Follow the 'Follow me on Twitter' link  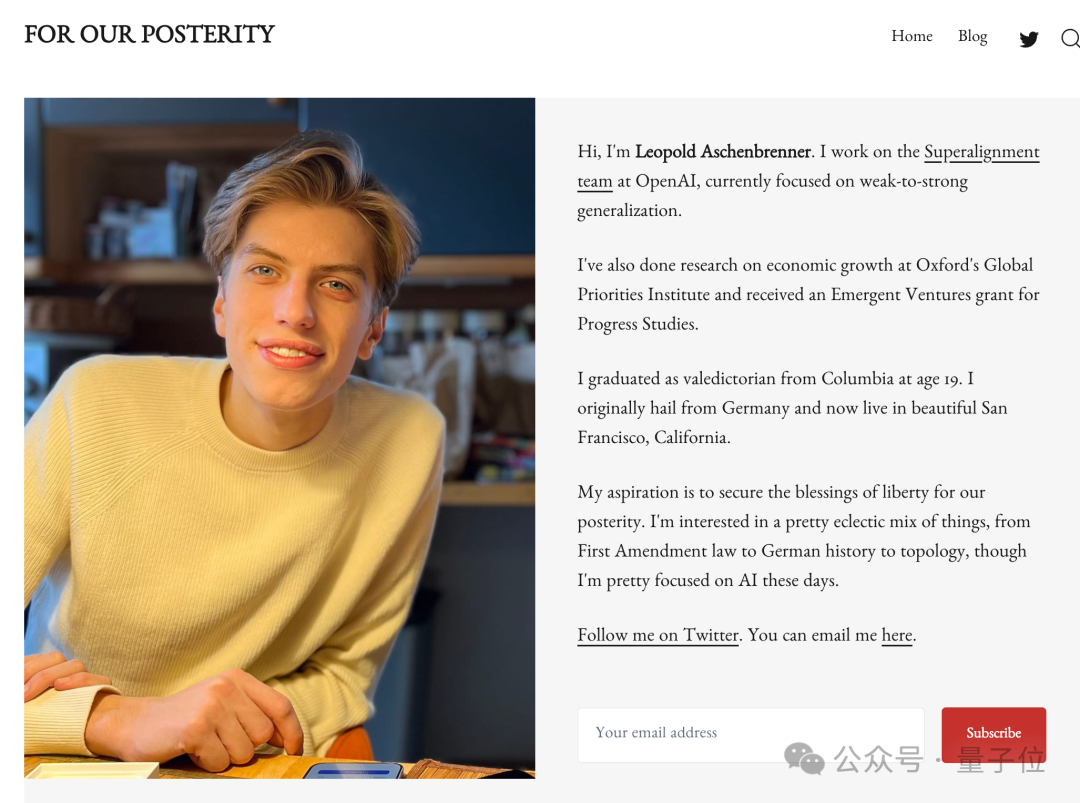click(x=658, y=635)
